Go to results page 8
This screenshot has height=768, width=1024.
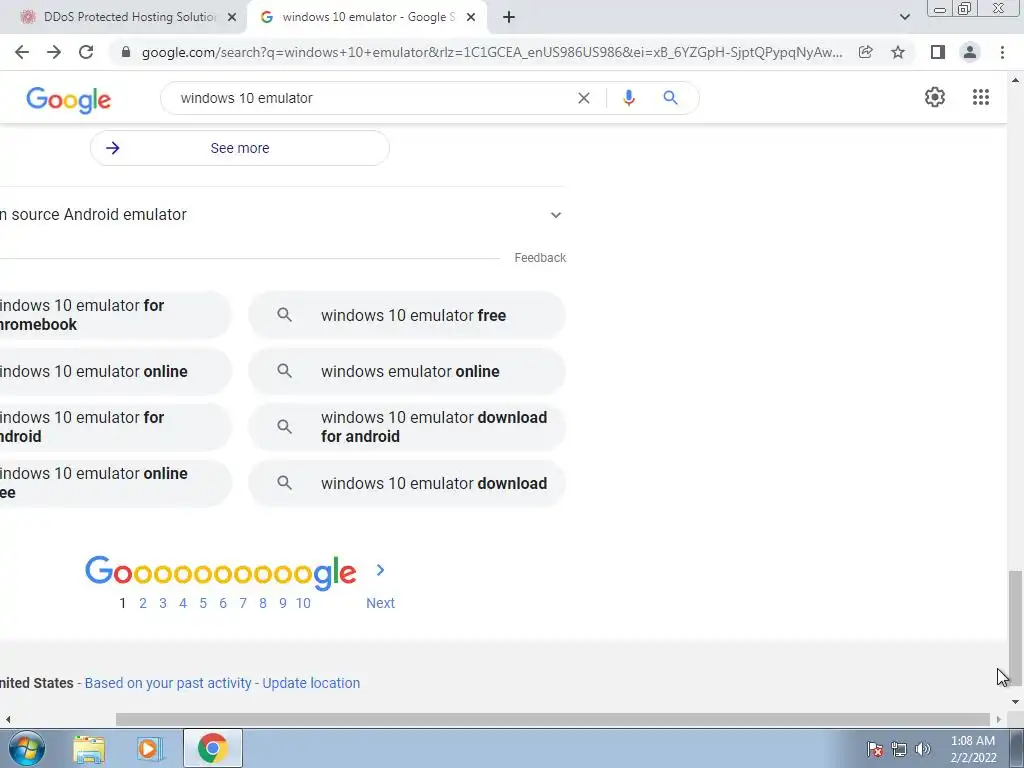263,603
